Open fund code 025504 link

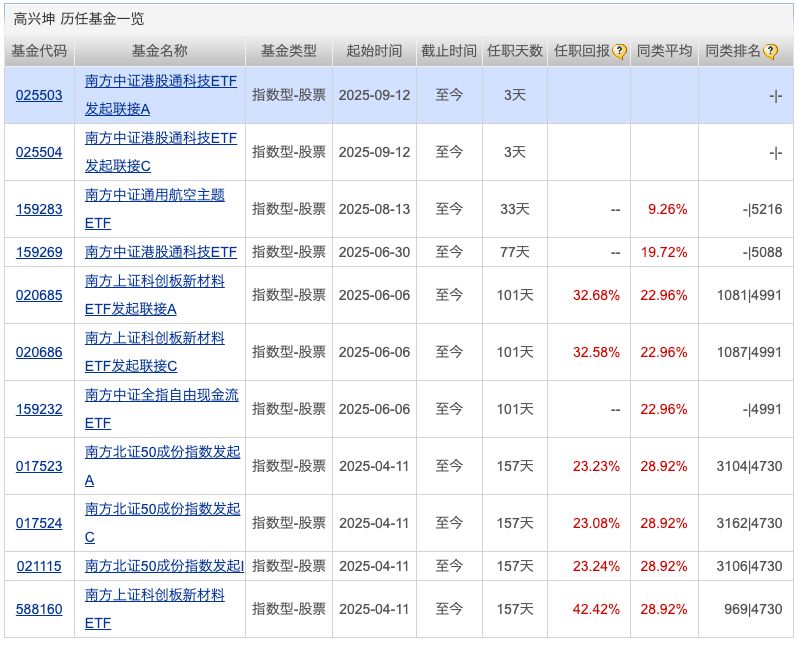pyautogui.click(x=39, y=152)
